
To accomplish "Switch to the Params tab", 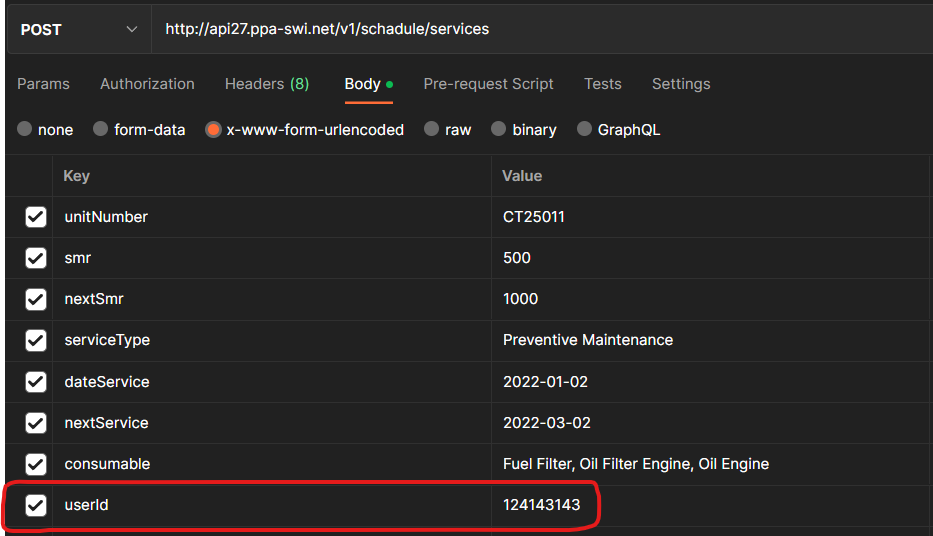I will pos(43,84).
